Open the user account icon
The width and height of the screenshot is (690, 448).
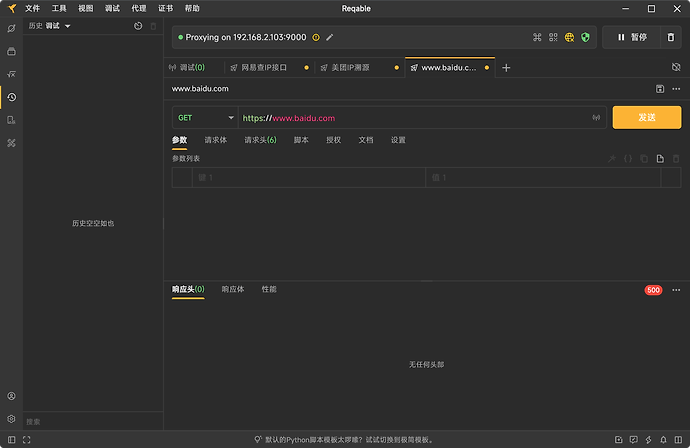11,396
